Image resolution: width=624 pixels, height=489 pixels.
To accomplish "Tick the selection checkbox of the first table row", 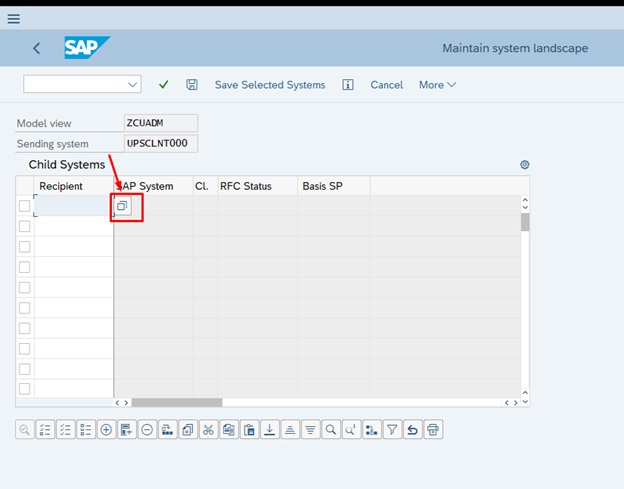I will 25,206.
